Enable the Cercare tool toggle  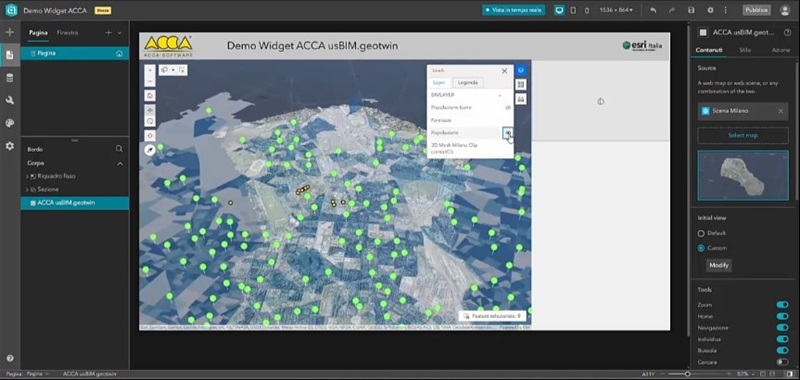782,362
